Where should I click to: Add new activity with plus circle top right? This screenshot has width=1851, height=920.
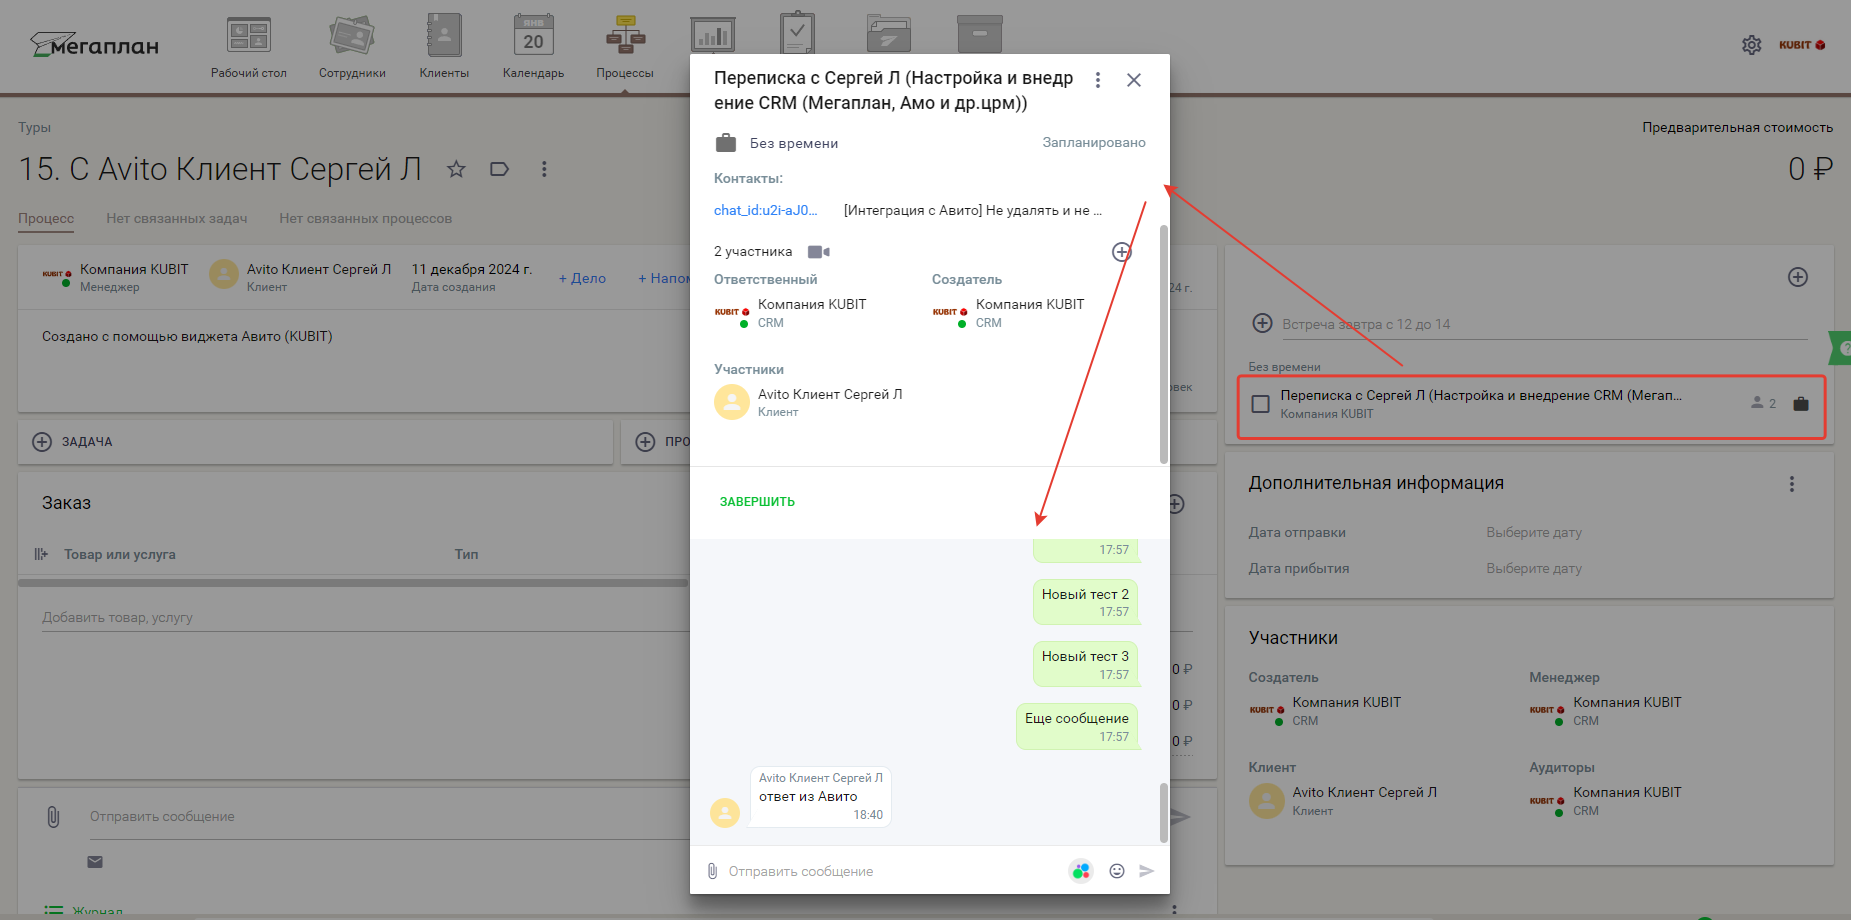[1798, 277]
